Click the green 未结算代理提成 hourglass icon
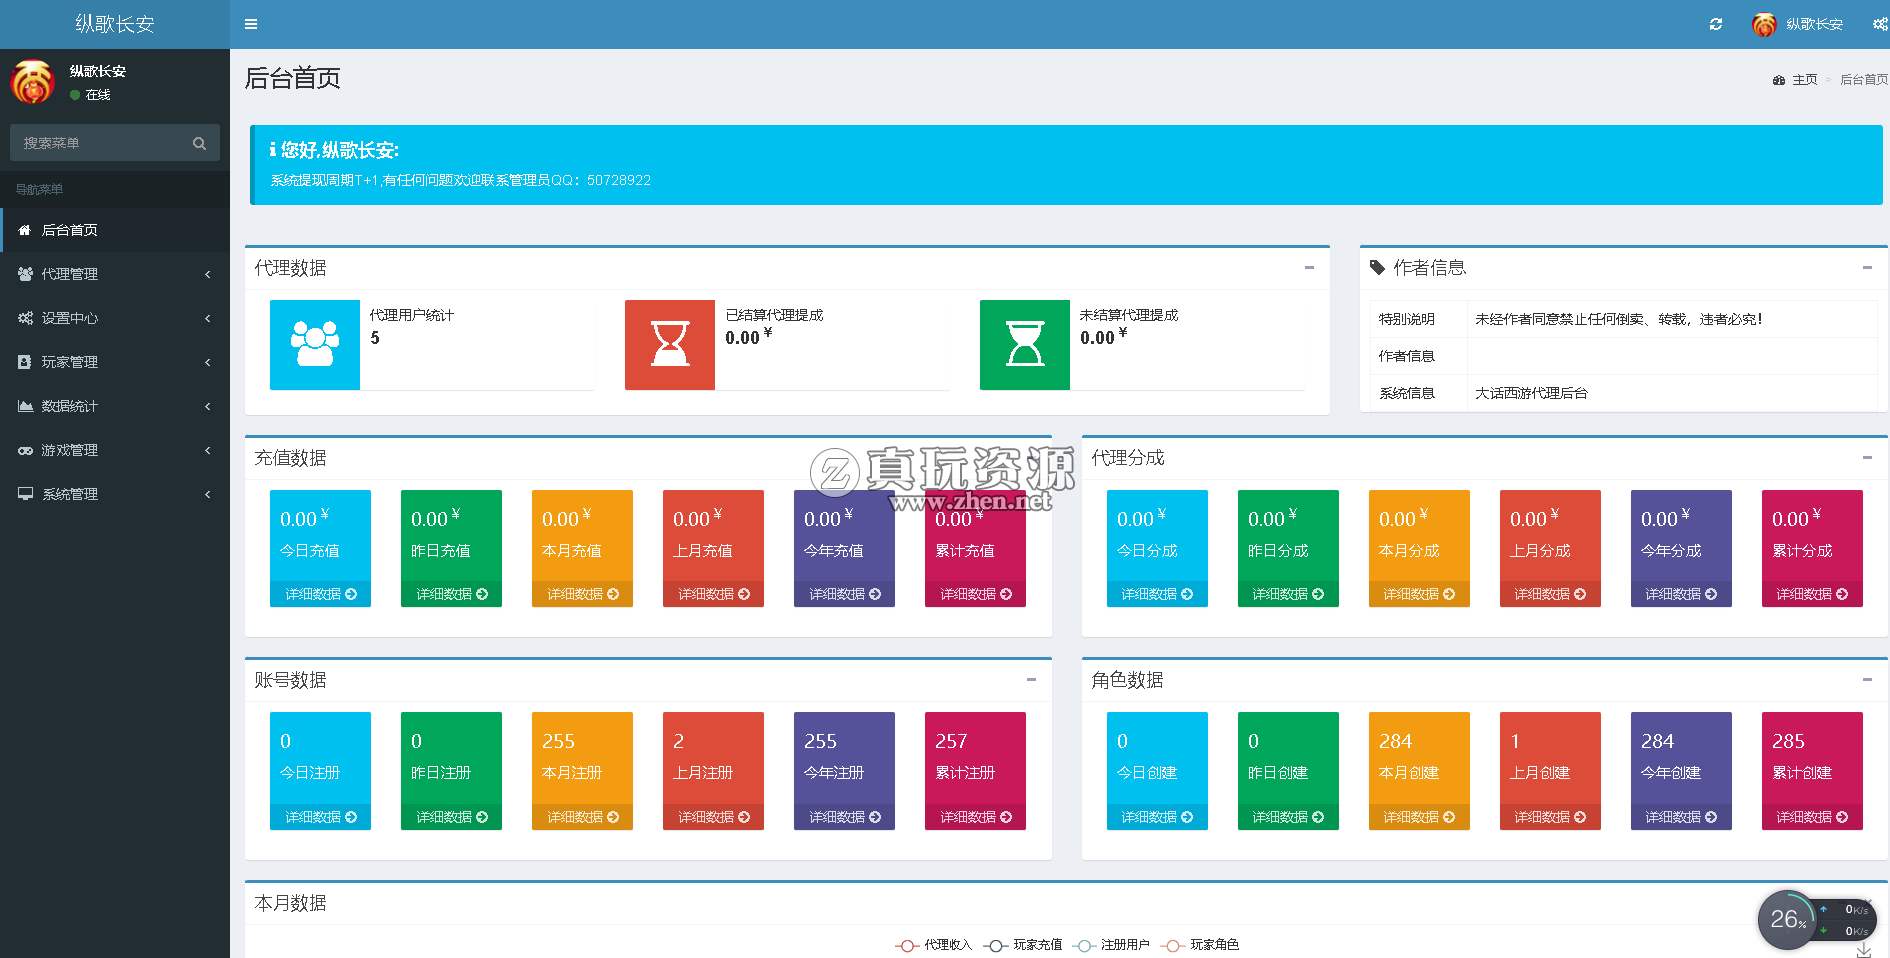Screen dimensions: 1890x958 [x=1025, y=344]
